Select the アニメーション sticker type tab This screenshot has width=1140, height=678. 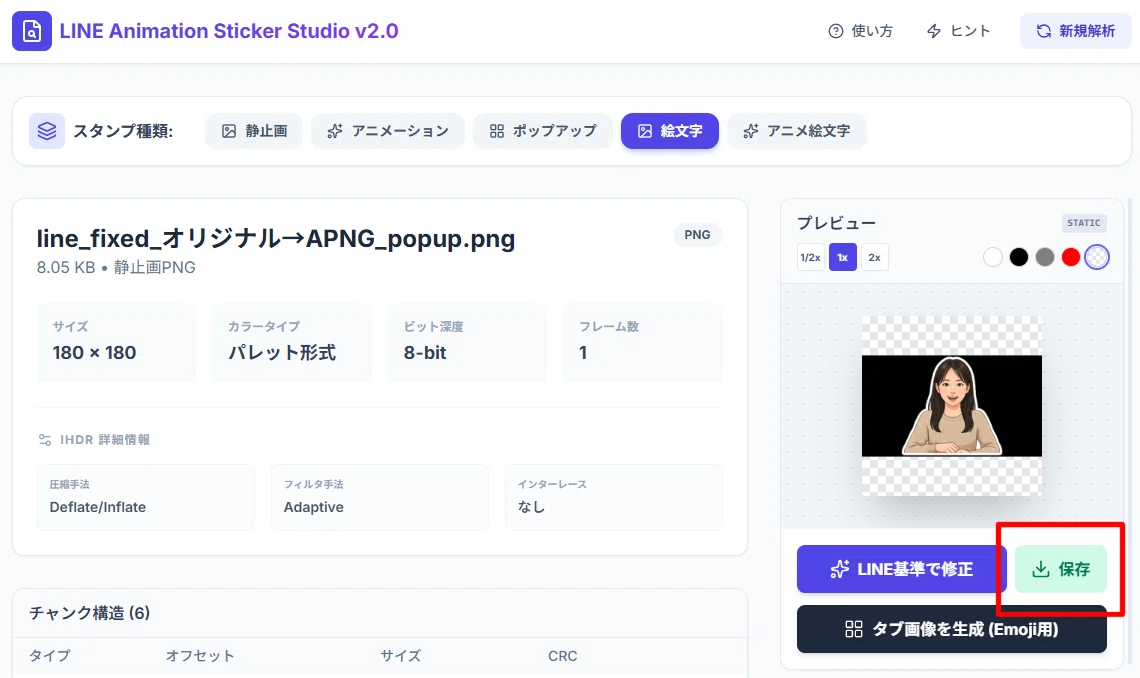(388, 131)
